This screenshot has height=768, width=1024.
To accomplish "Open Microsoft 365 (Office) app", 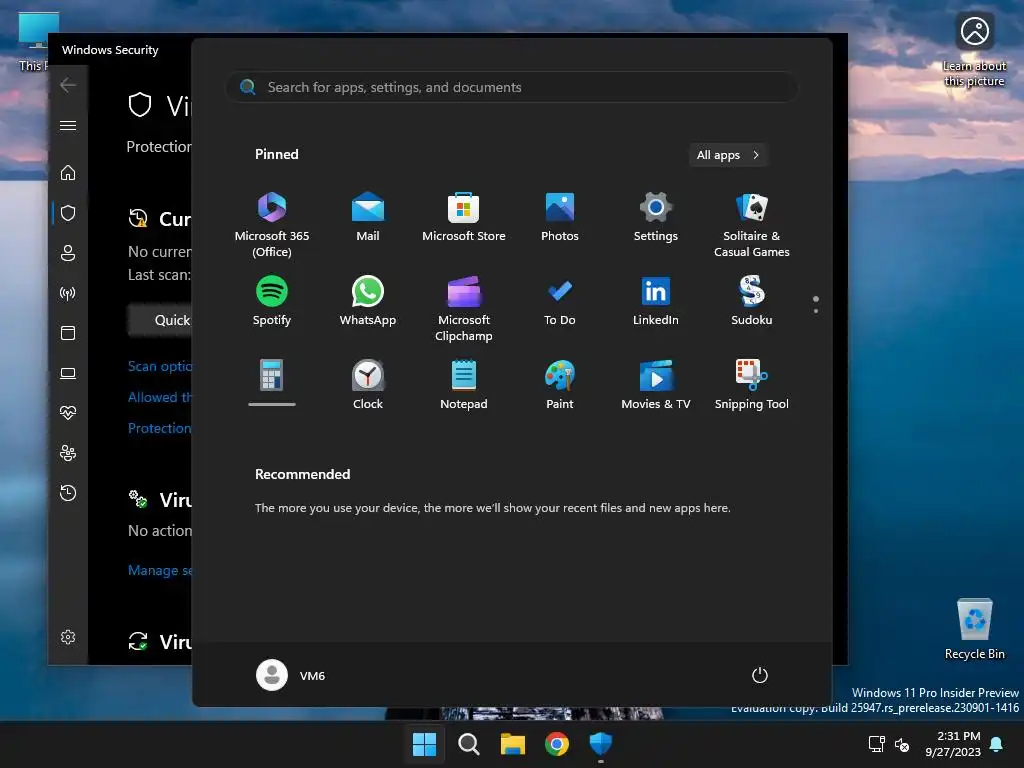I will [272, 225].
